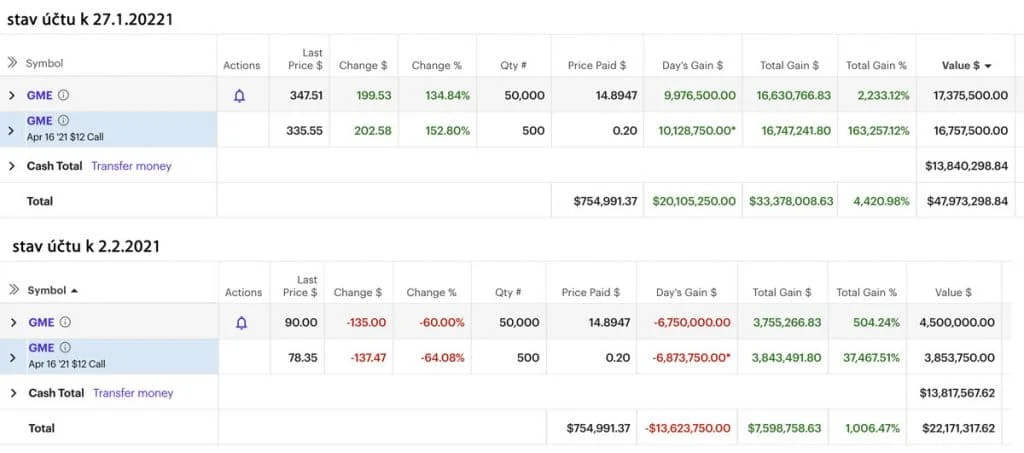Expand the GME call option row valued 16,757,500.00
The height and width of the screenshot is (453, 1024).
pyautogui.click(x=12, y=129)
